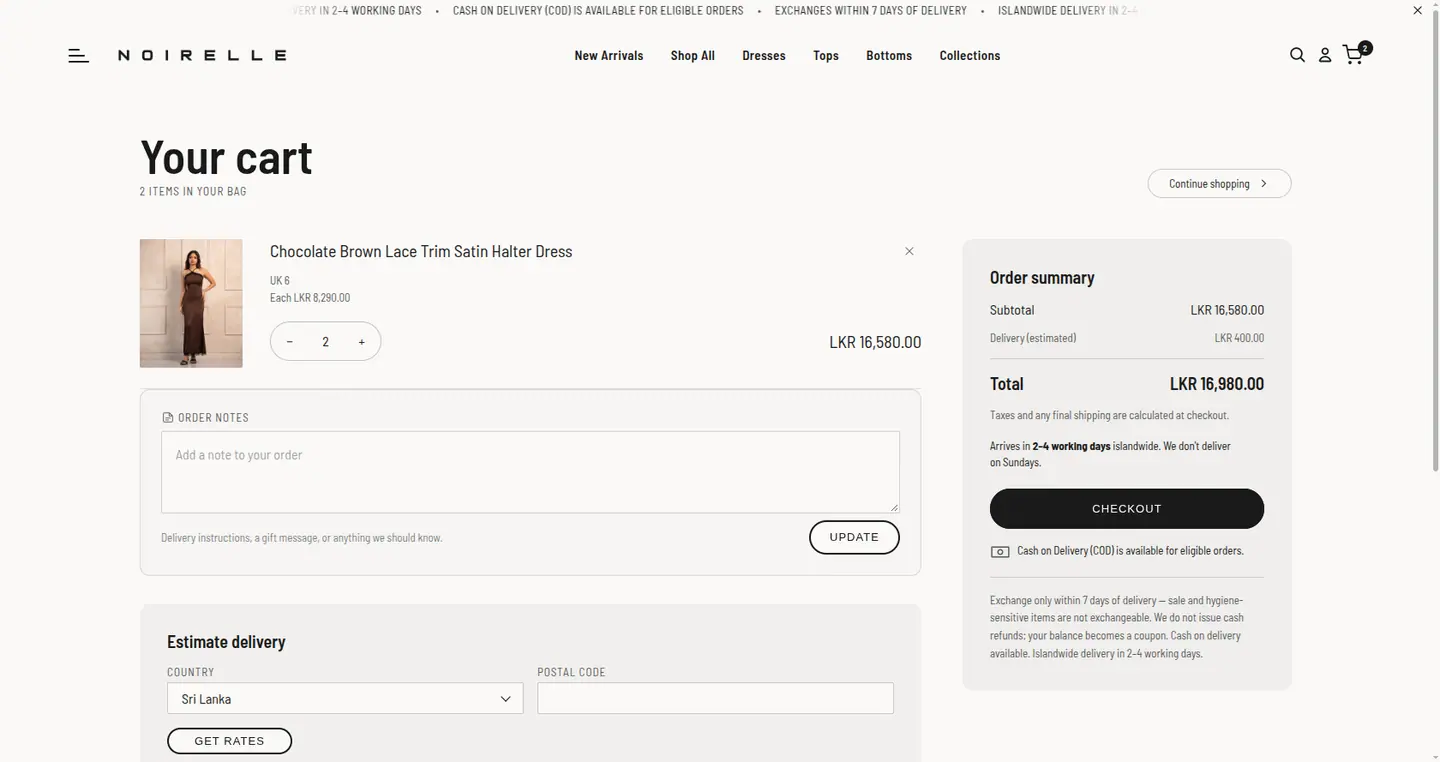Image resolution: width=1440 pixels, height=762 pixels.
Task: Click the Estimate delivery heading
Action: click(x=226, y=642)
